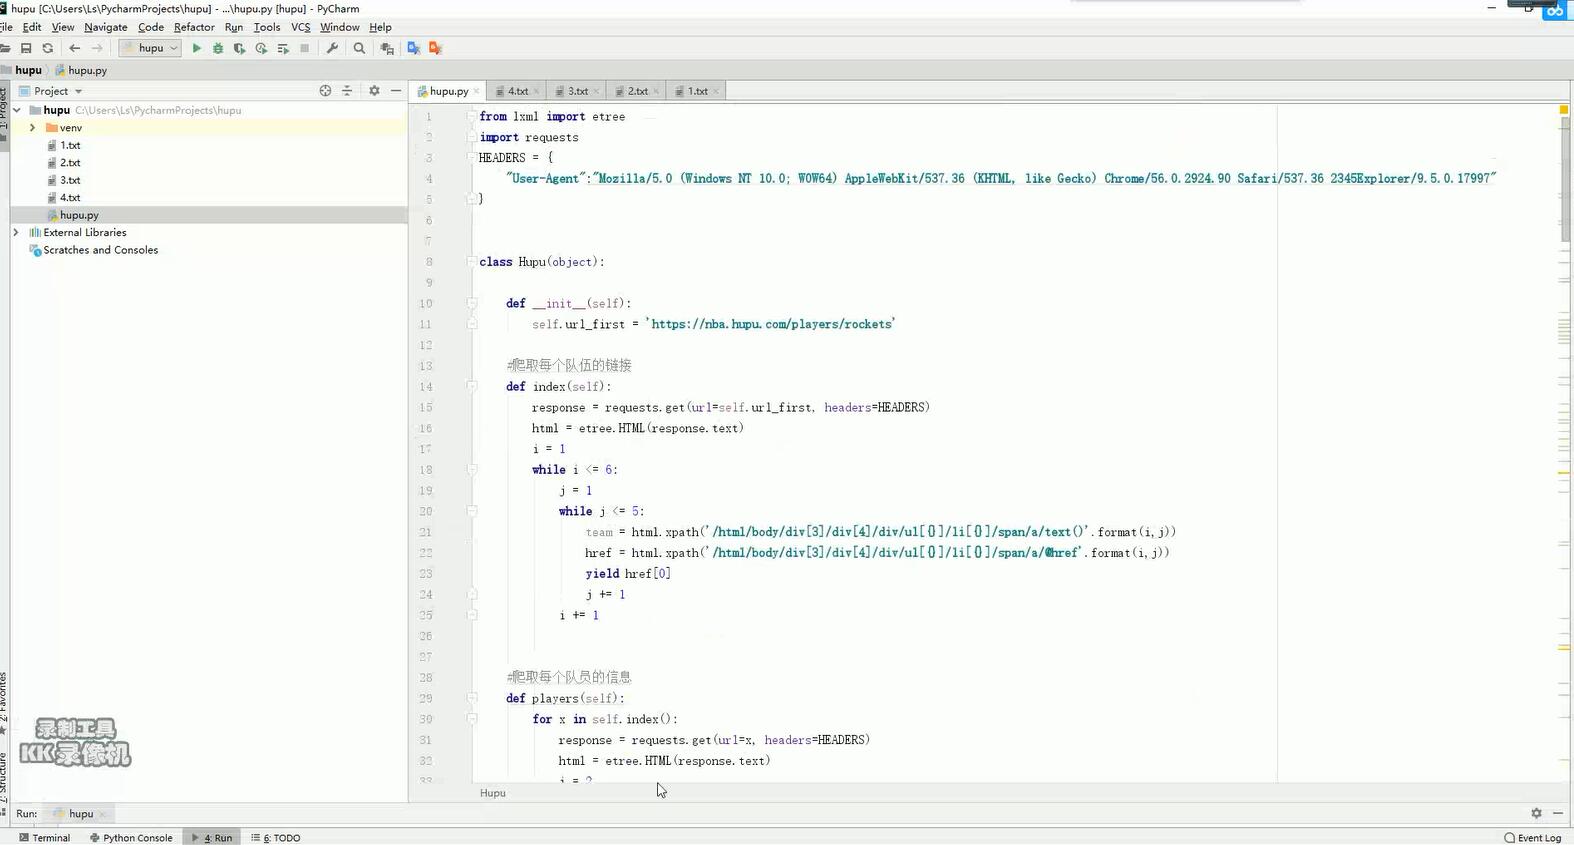Image resolution: width=1574 pixels, height=845 pixels.
Task: Click hupu.py in the breadcrumb bar
Action: 81,70
